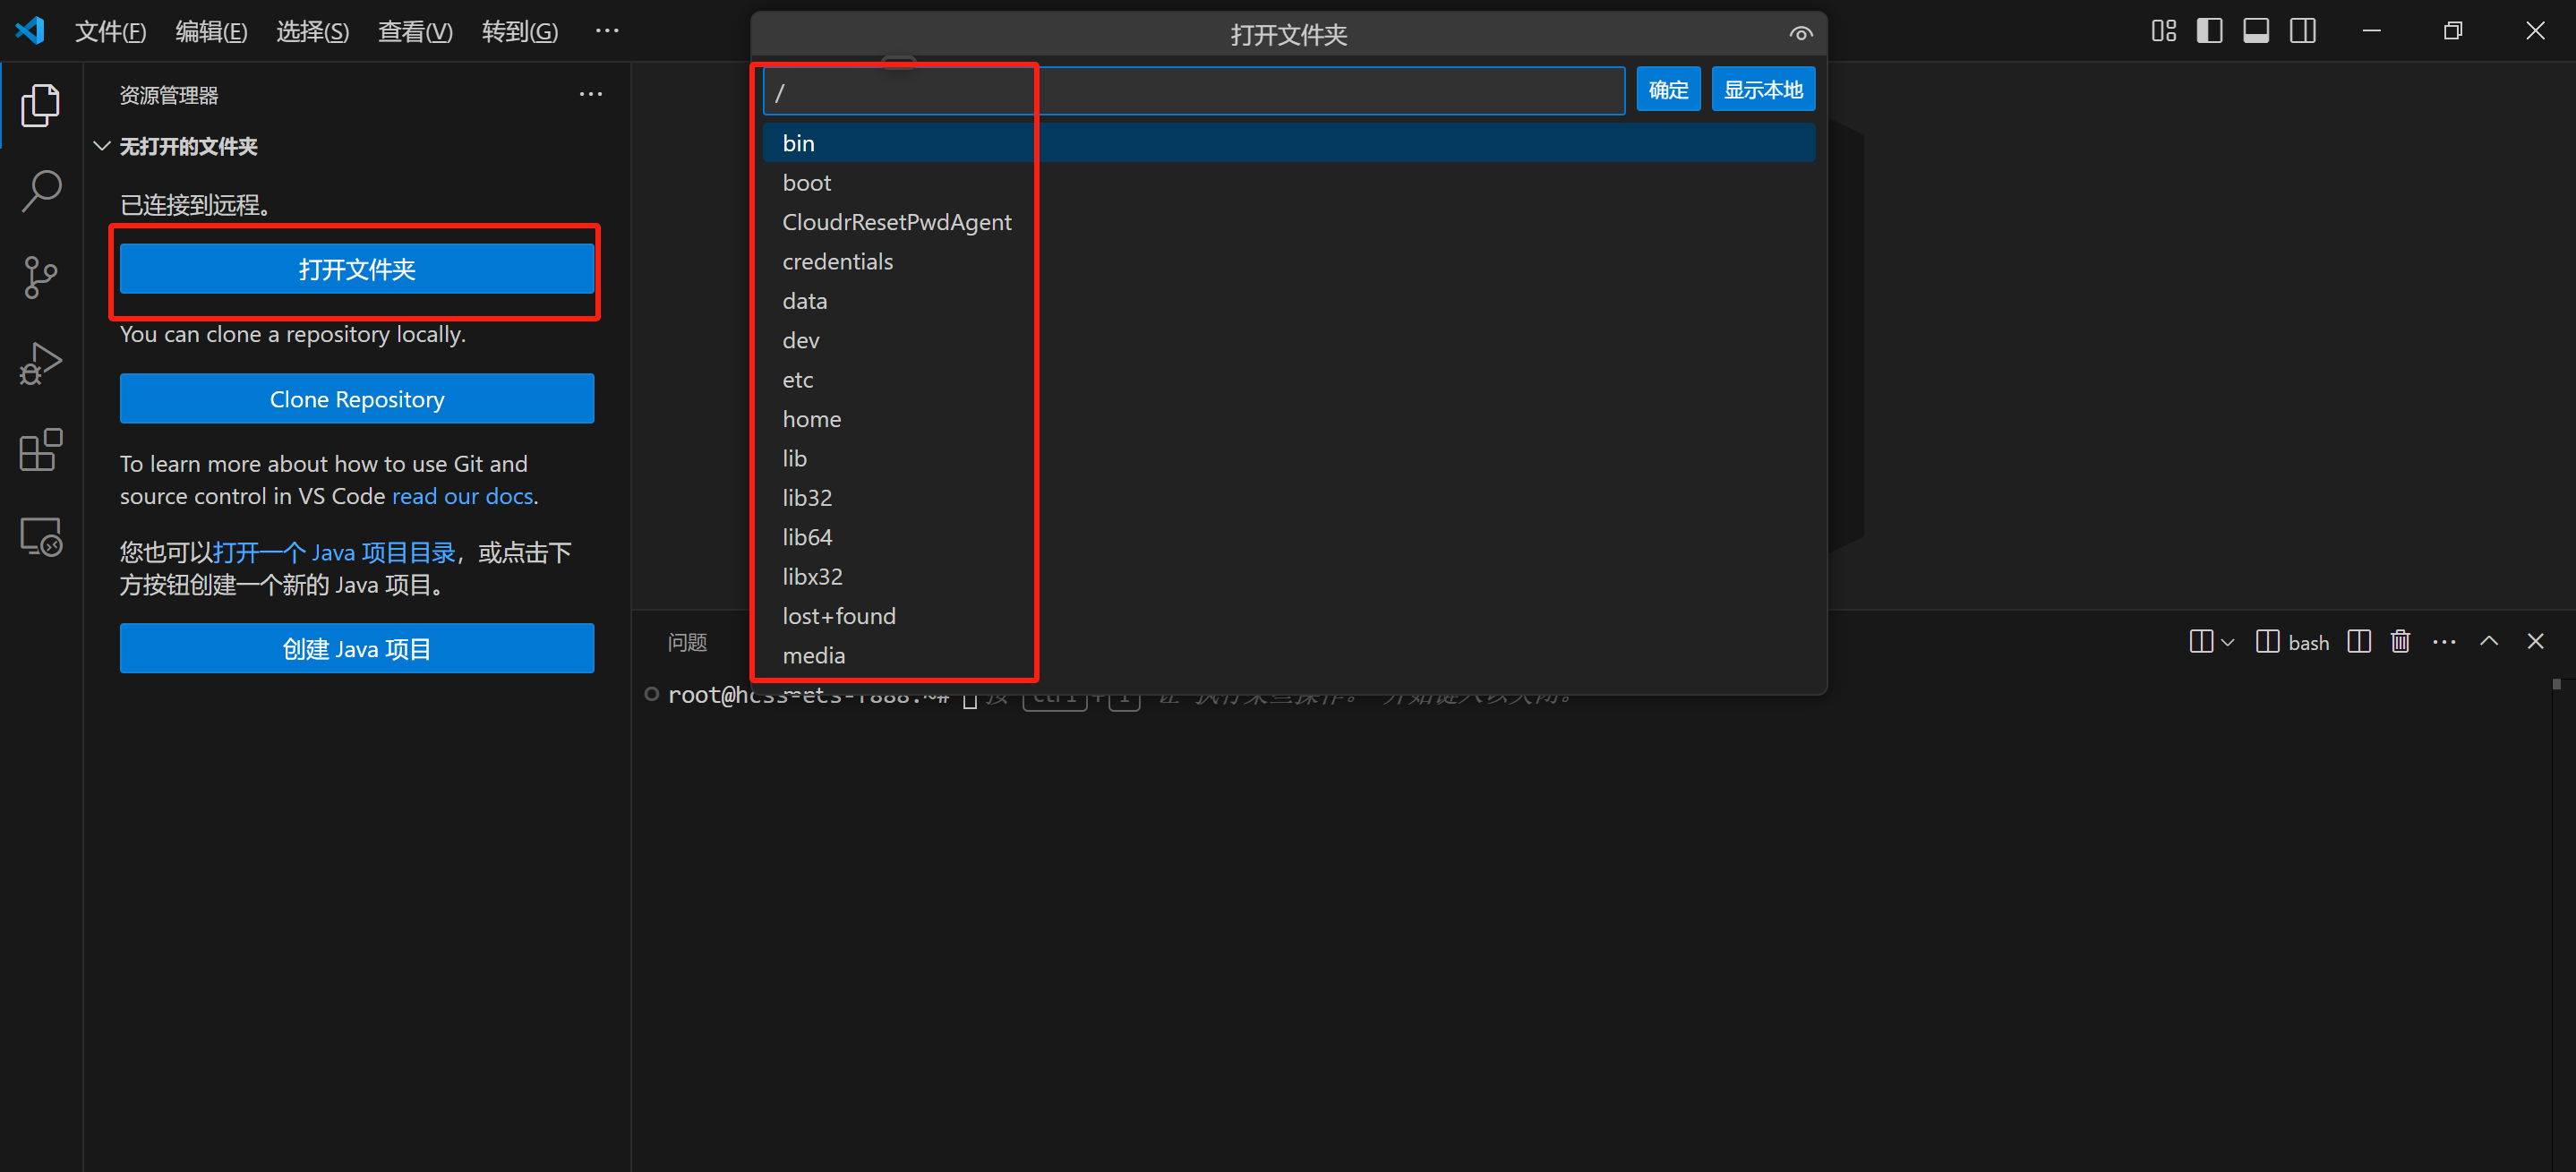The width and height of the screenshot is (2576, 1172).
Task: Open the read our docs link
Action: pos(462,496)
